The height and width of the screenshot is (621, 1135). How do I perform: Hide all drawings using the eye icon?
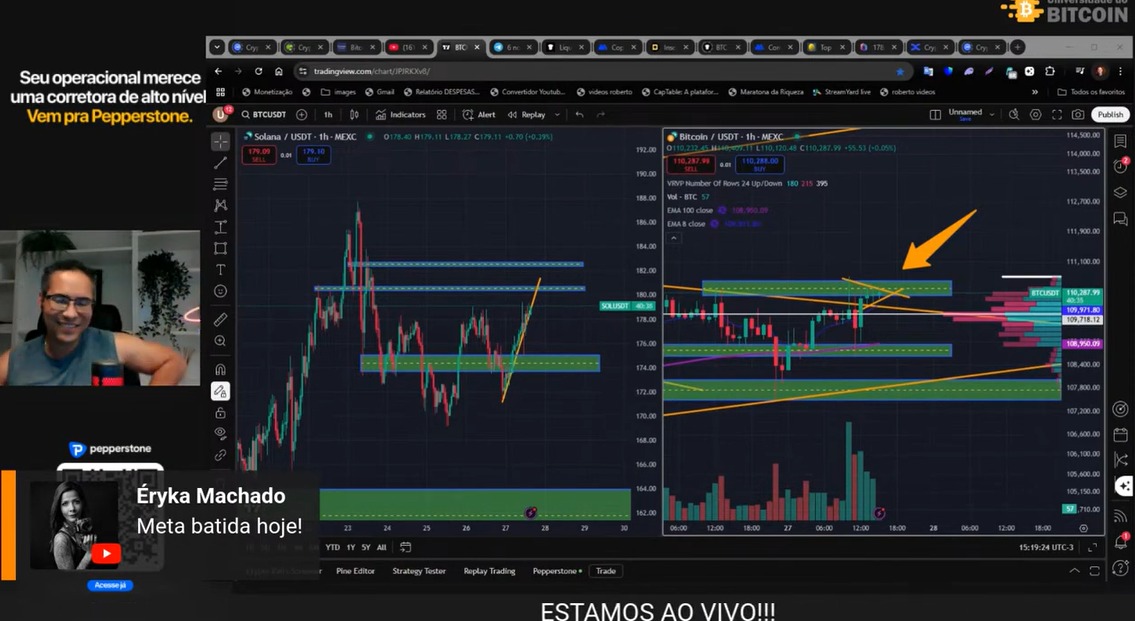(220, 432)
